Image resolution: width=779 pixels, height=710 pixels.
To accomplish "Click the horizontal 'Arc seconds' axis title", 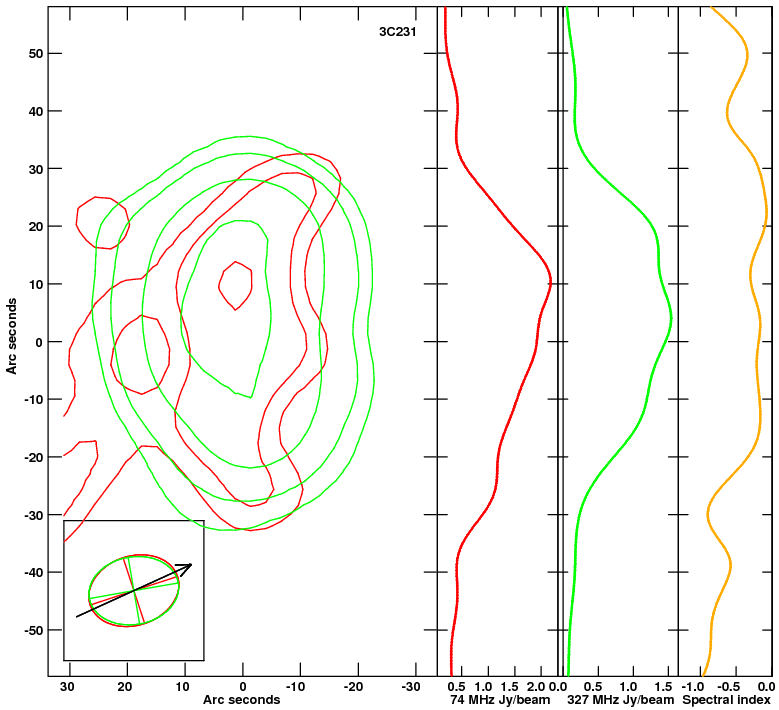I will pos(241,700).
